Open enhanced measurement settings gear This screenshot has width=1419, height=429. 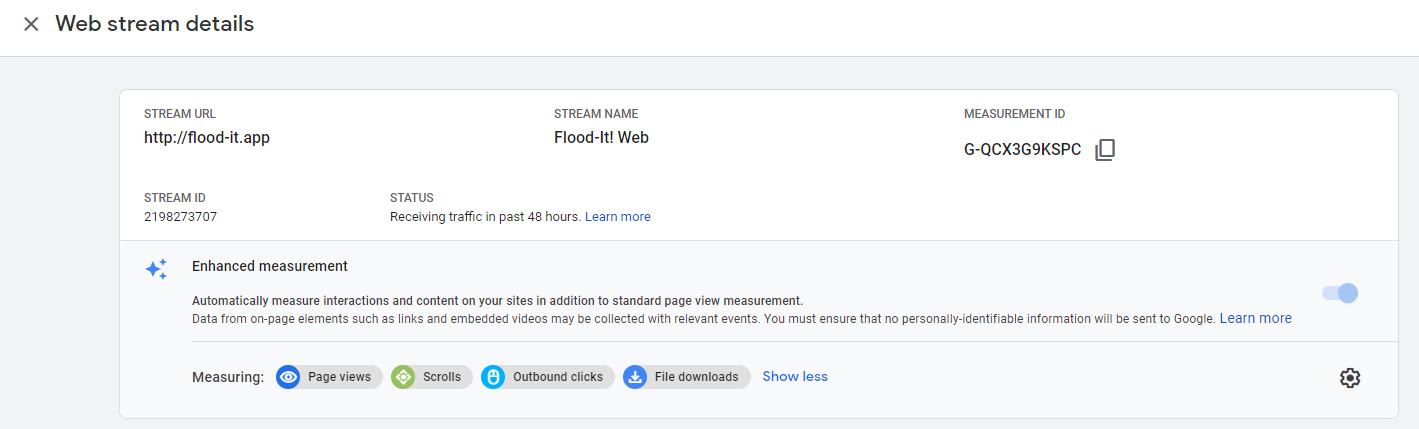pos(1350,377)
